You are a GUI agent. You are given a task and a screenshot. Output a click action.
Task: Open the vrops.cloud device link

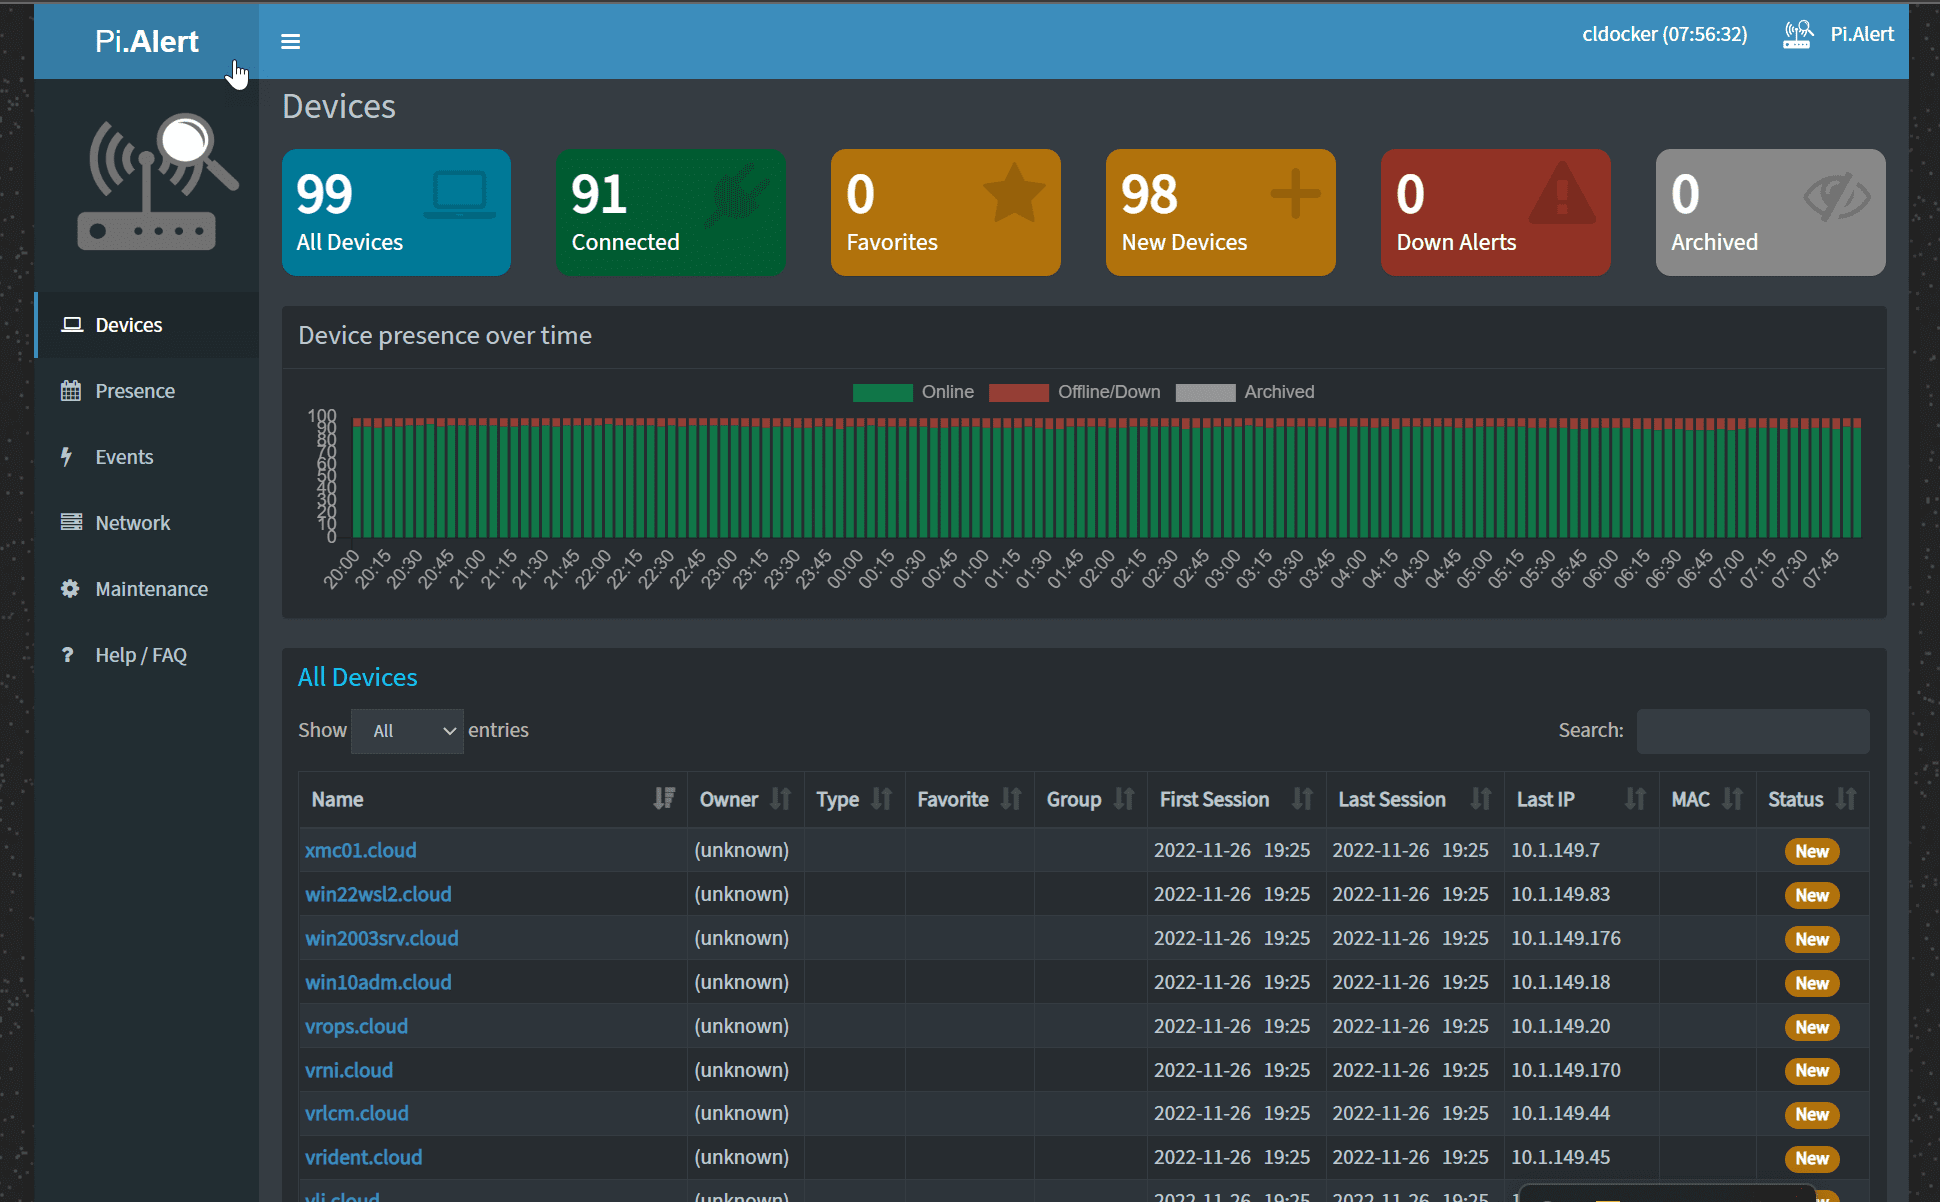(356, 1026)
